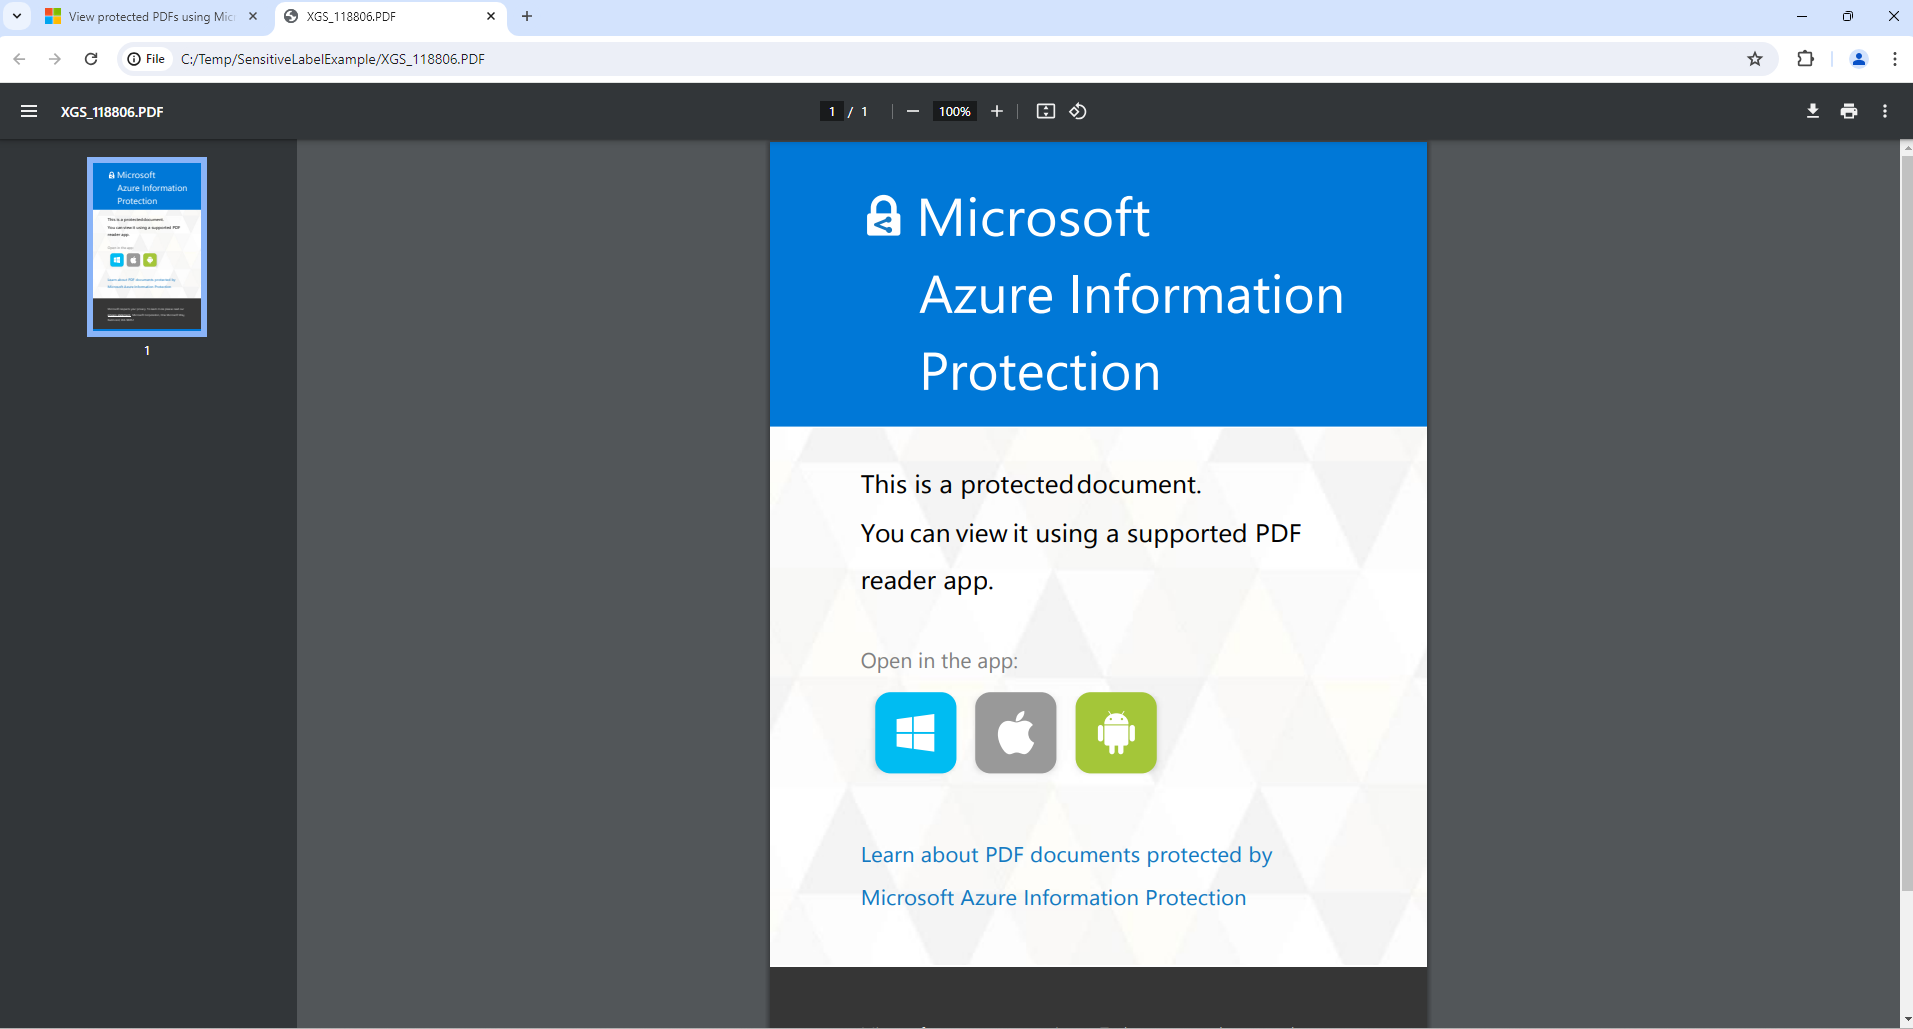
Task: Open the Extensions puzzle icon
Action: point(1805,59)
